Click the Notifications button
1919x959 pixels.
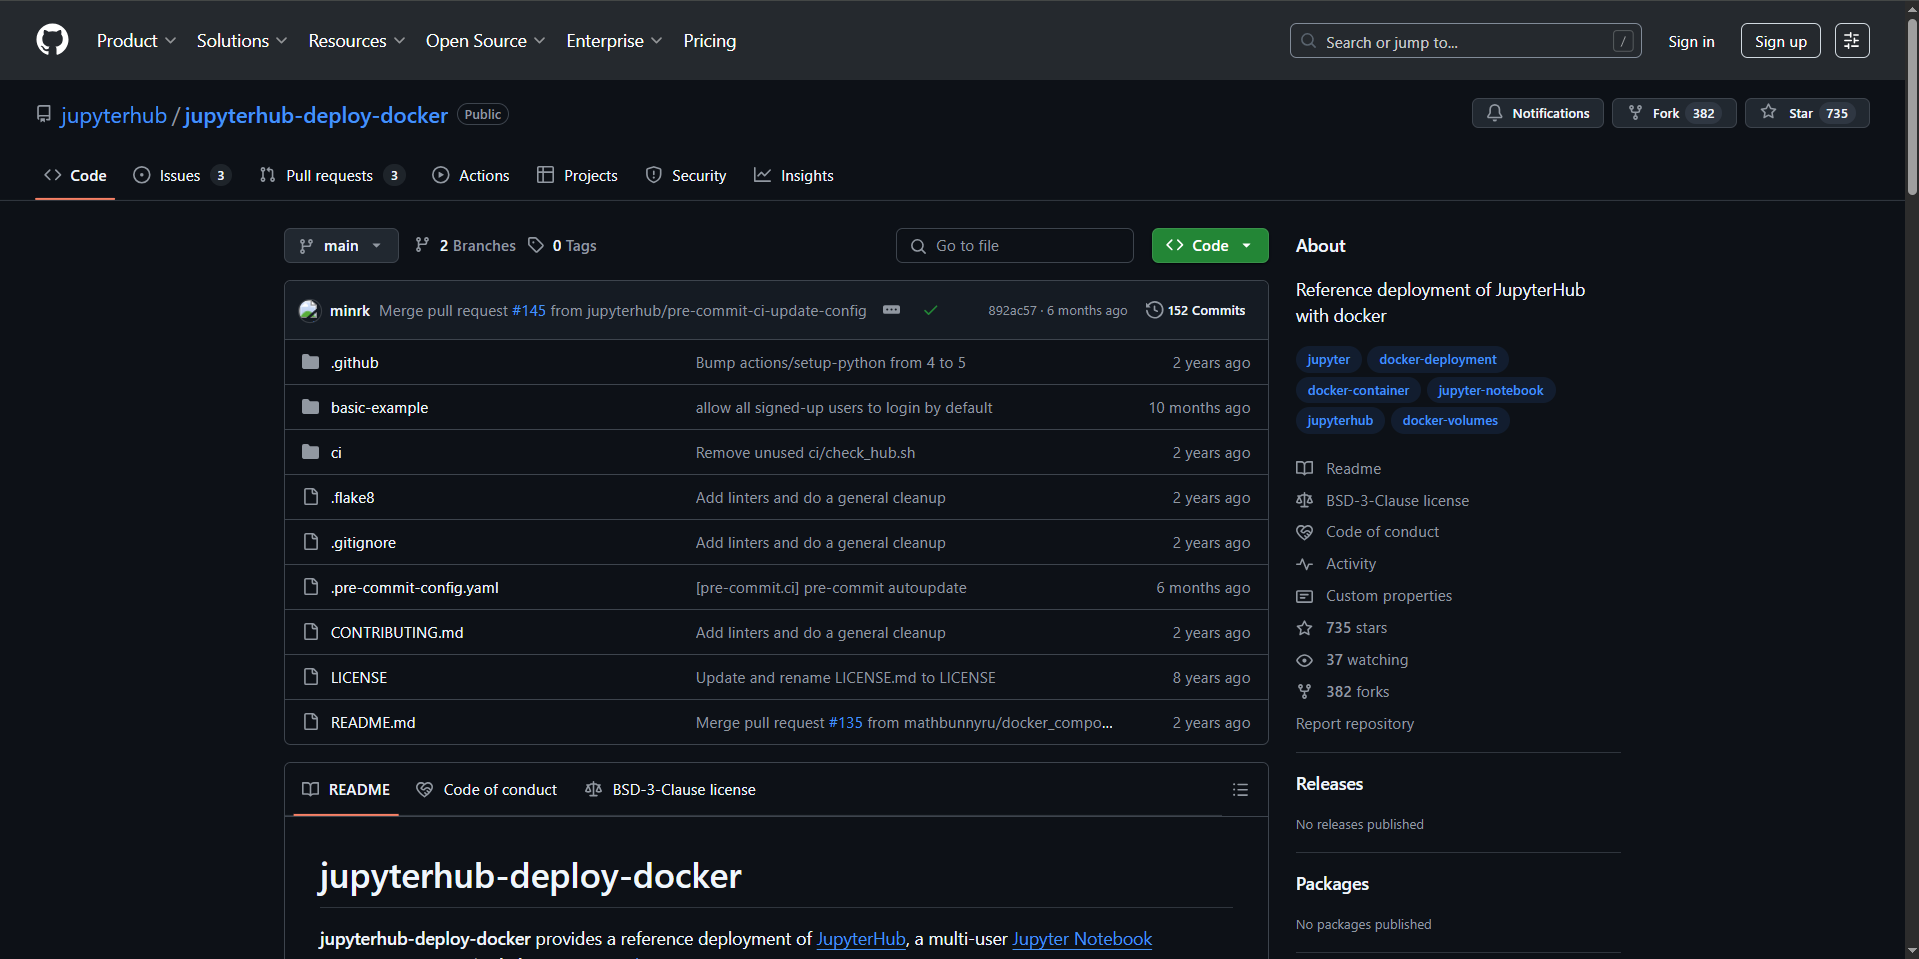[x=1538, y=113]
